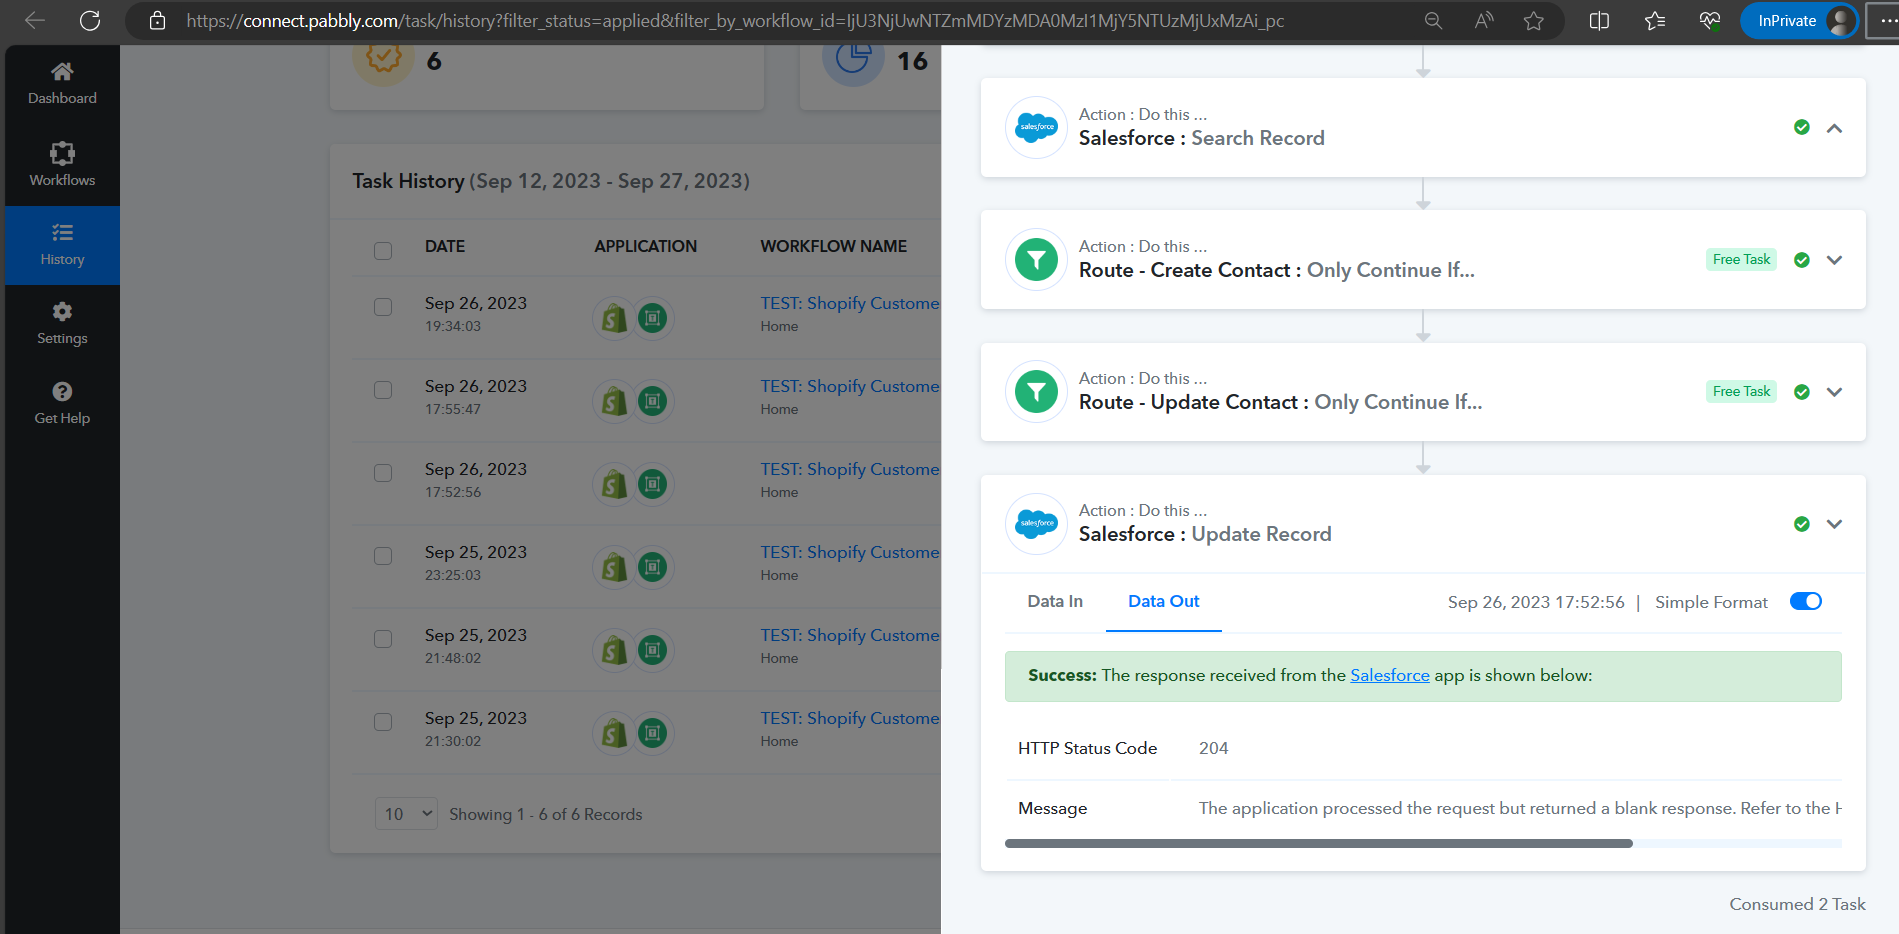Go to Workflows in the sidebar

tap(62, 165)
